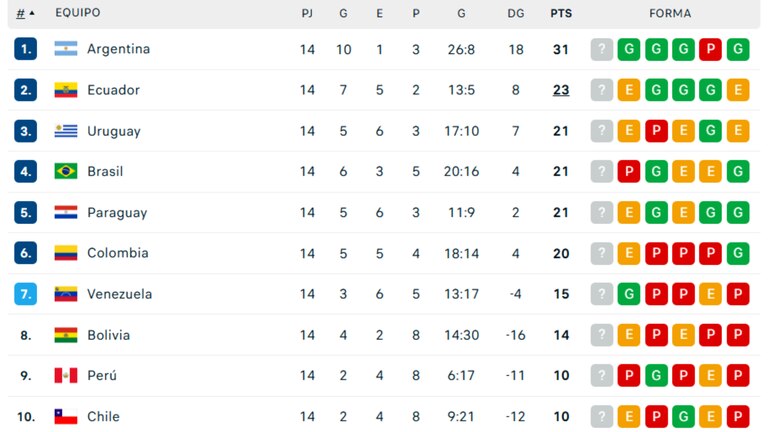The width and height of the screenshot is (768, 432).
Task: Click Ecuador's underlined 23 points value
Action: pos(561,90)
